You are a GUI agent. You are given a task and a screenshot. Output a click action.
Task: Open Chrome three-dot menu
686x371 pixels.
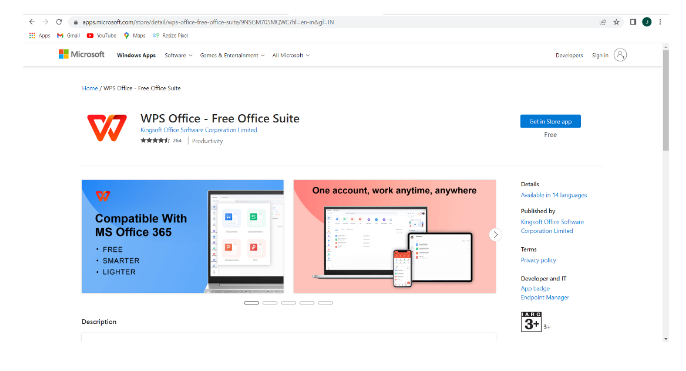pyautogui.click(x=660, y=22)
